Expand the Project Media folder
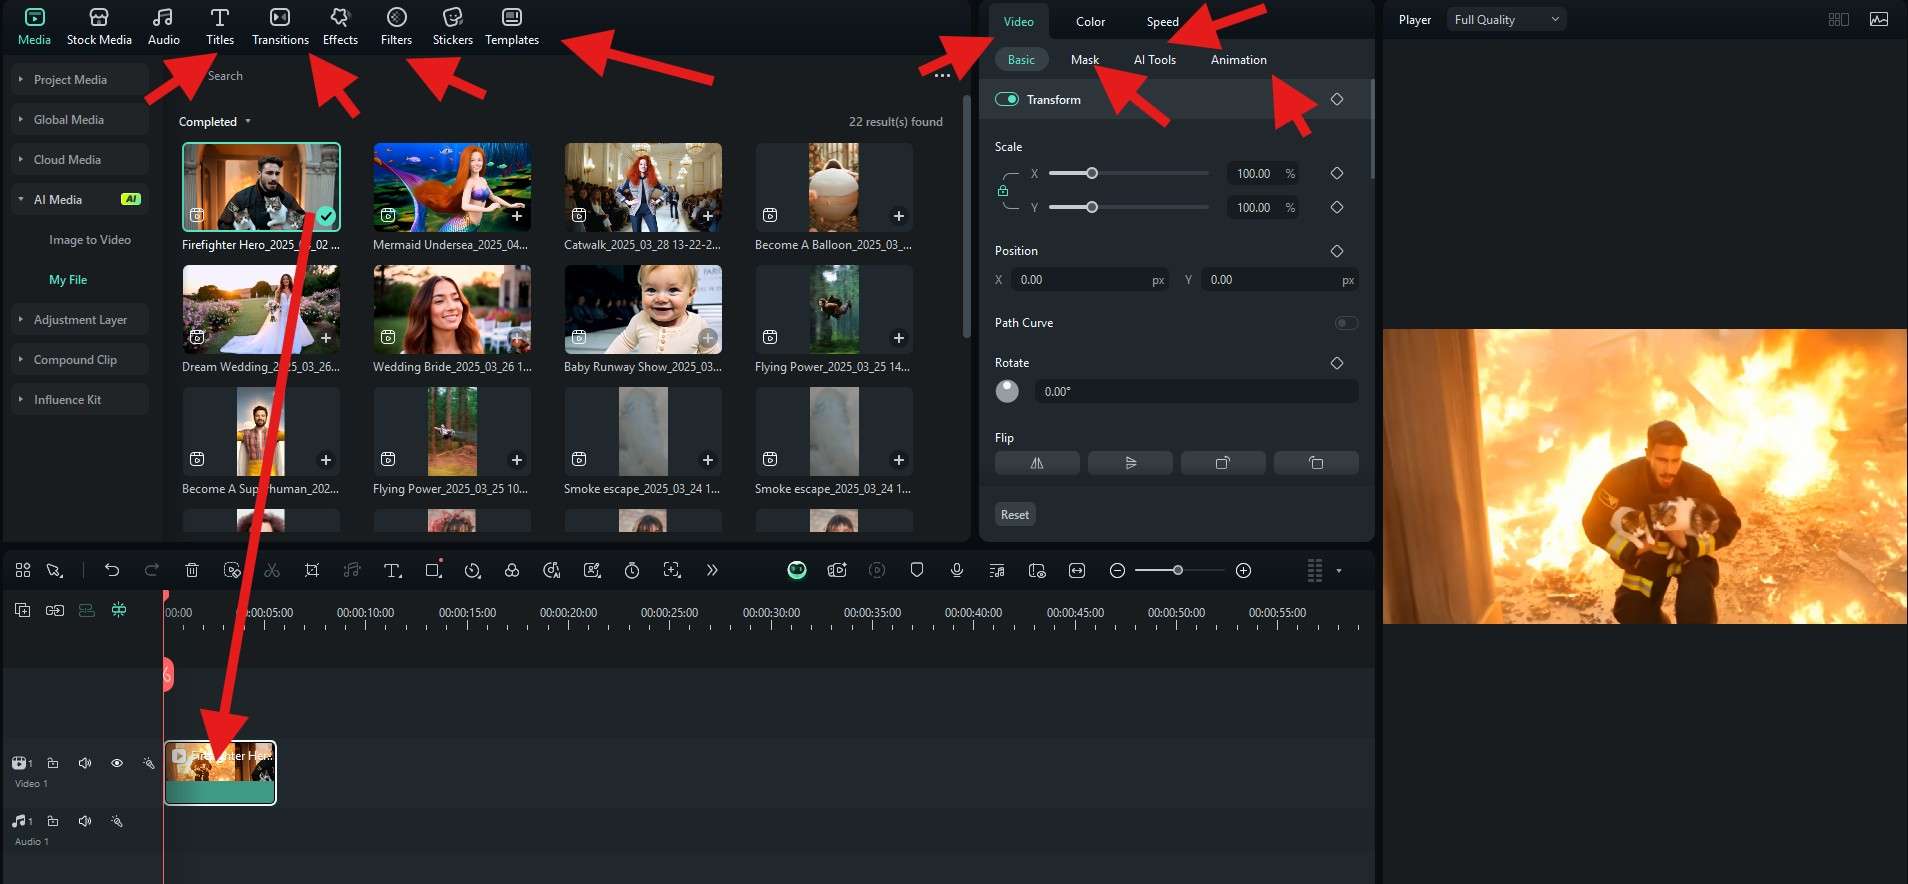This screenshot has width=1908, height=884. (80, 79)
